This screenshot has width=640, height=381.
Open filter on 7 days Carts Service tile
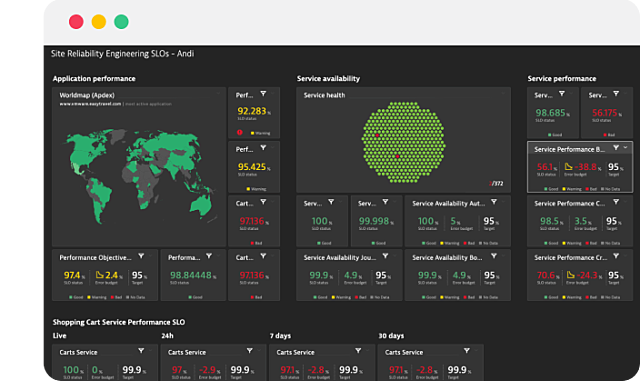[358, 351]
